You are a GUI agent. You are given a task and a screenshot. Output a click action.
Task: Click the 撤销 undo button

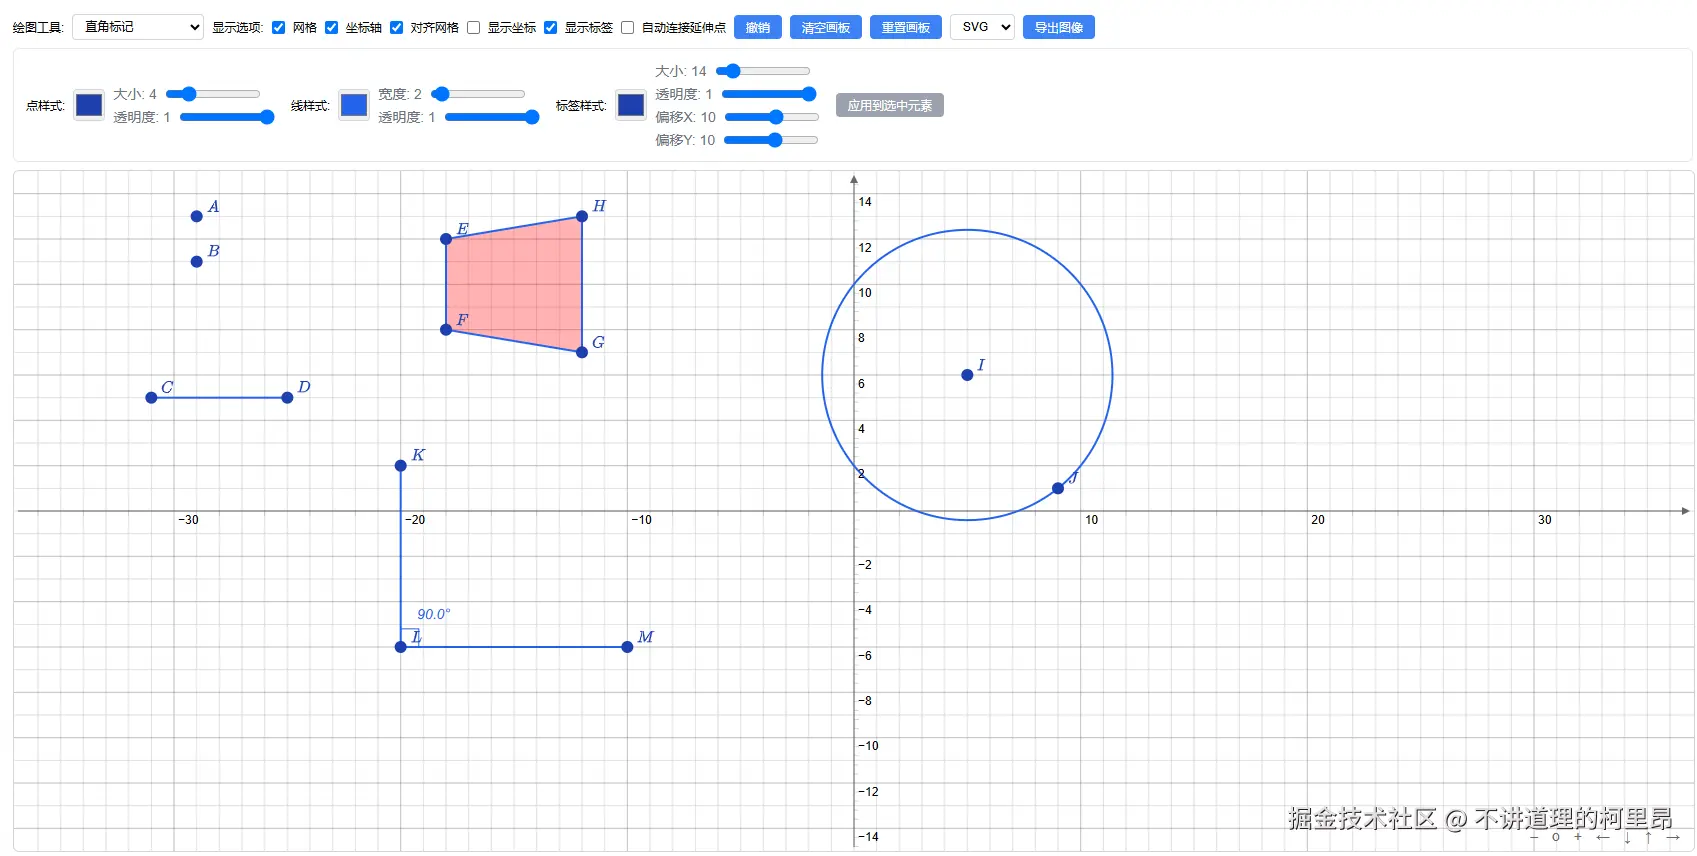coord(758,27)
